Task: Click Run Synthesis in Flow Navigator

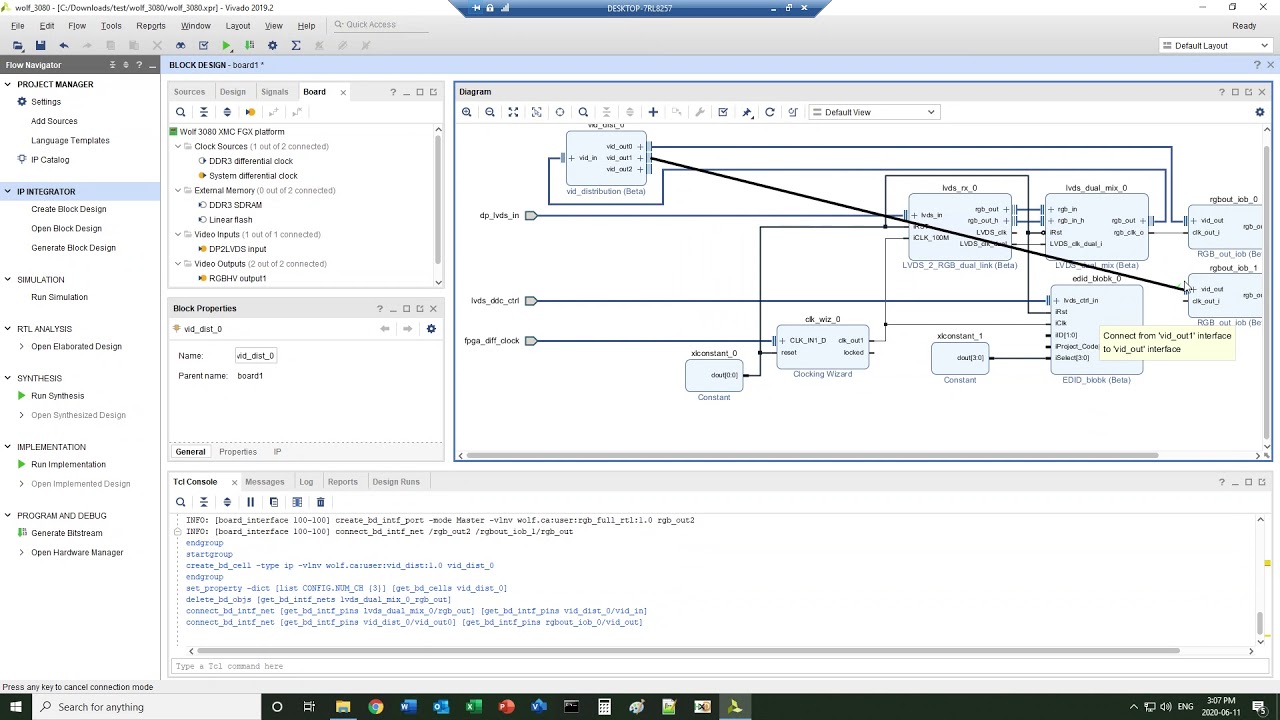Action: pyautogui.click(x=58, y=396)
